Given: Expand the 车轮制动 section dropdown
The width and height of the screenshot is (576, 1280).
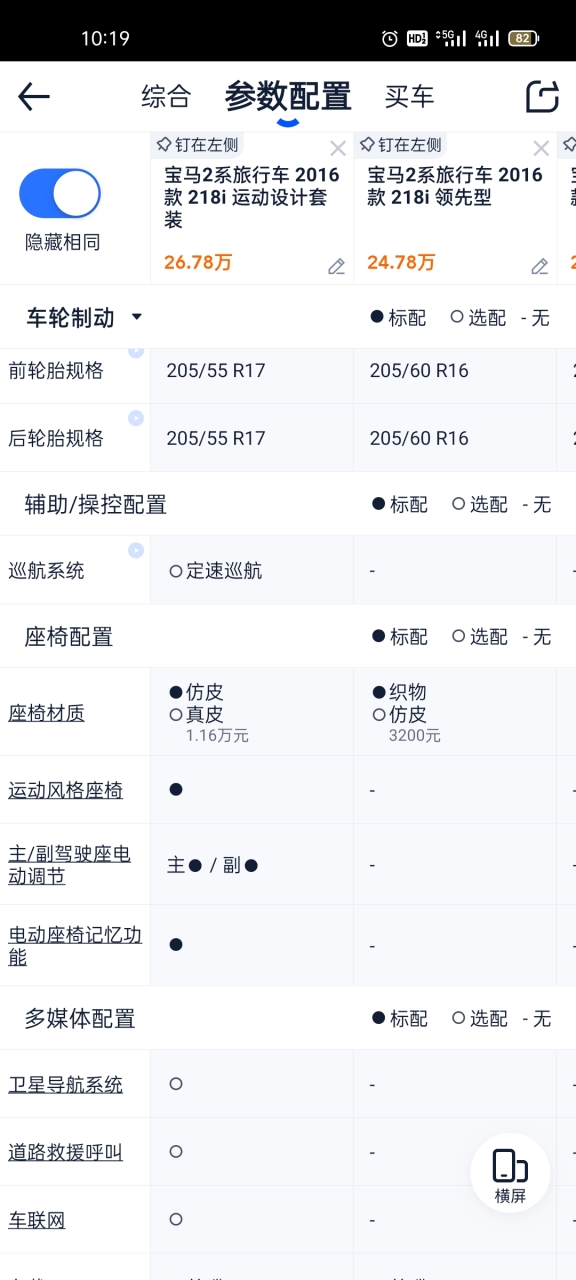Looking at the screenshot, I should (137, 317).
